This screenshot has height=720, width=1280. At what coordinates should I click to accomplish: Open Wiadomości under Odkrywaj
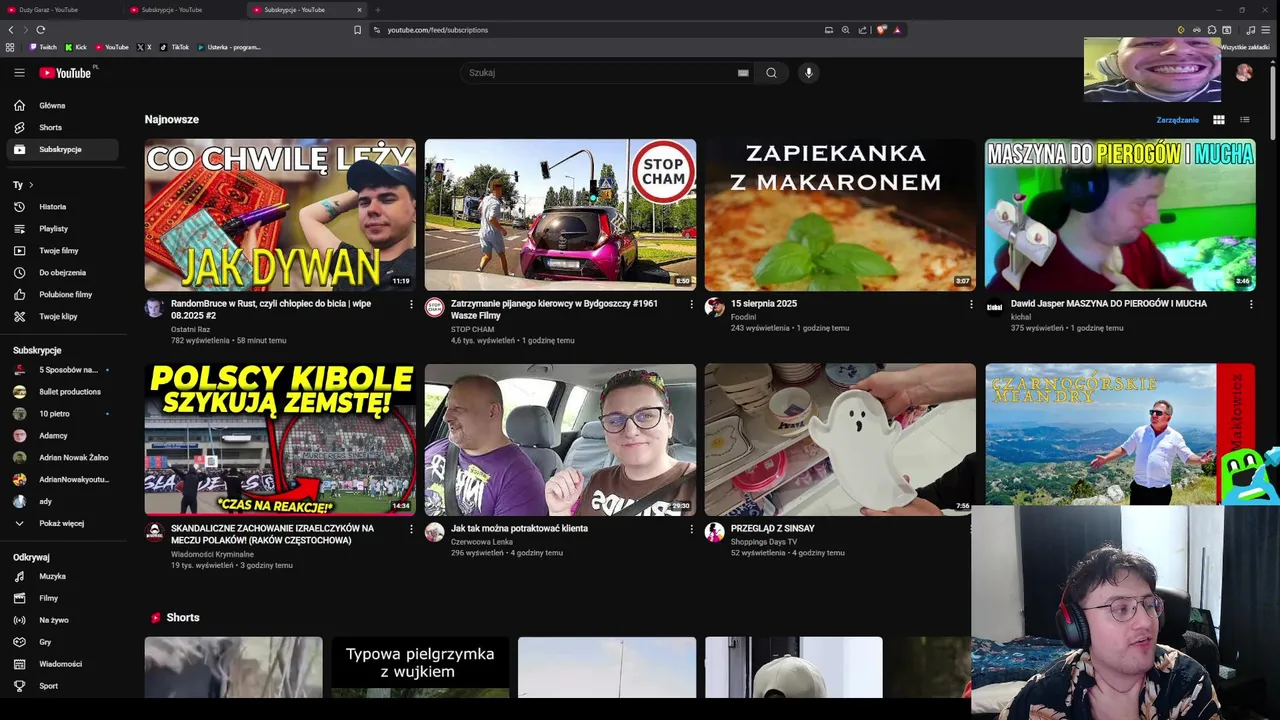[64, 664]
